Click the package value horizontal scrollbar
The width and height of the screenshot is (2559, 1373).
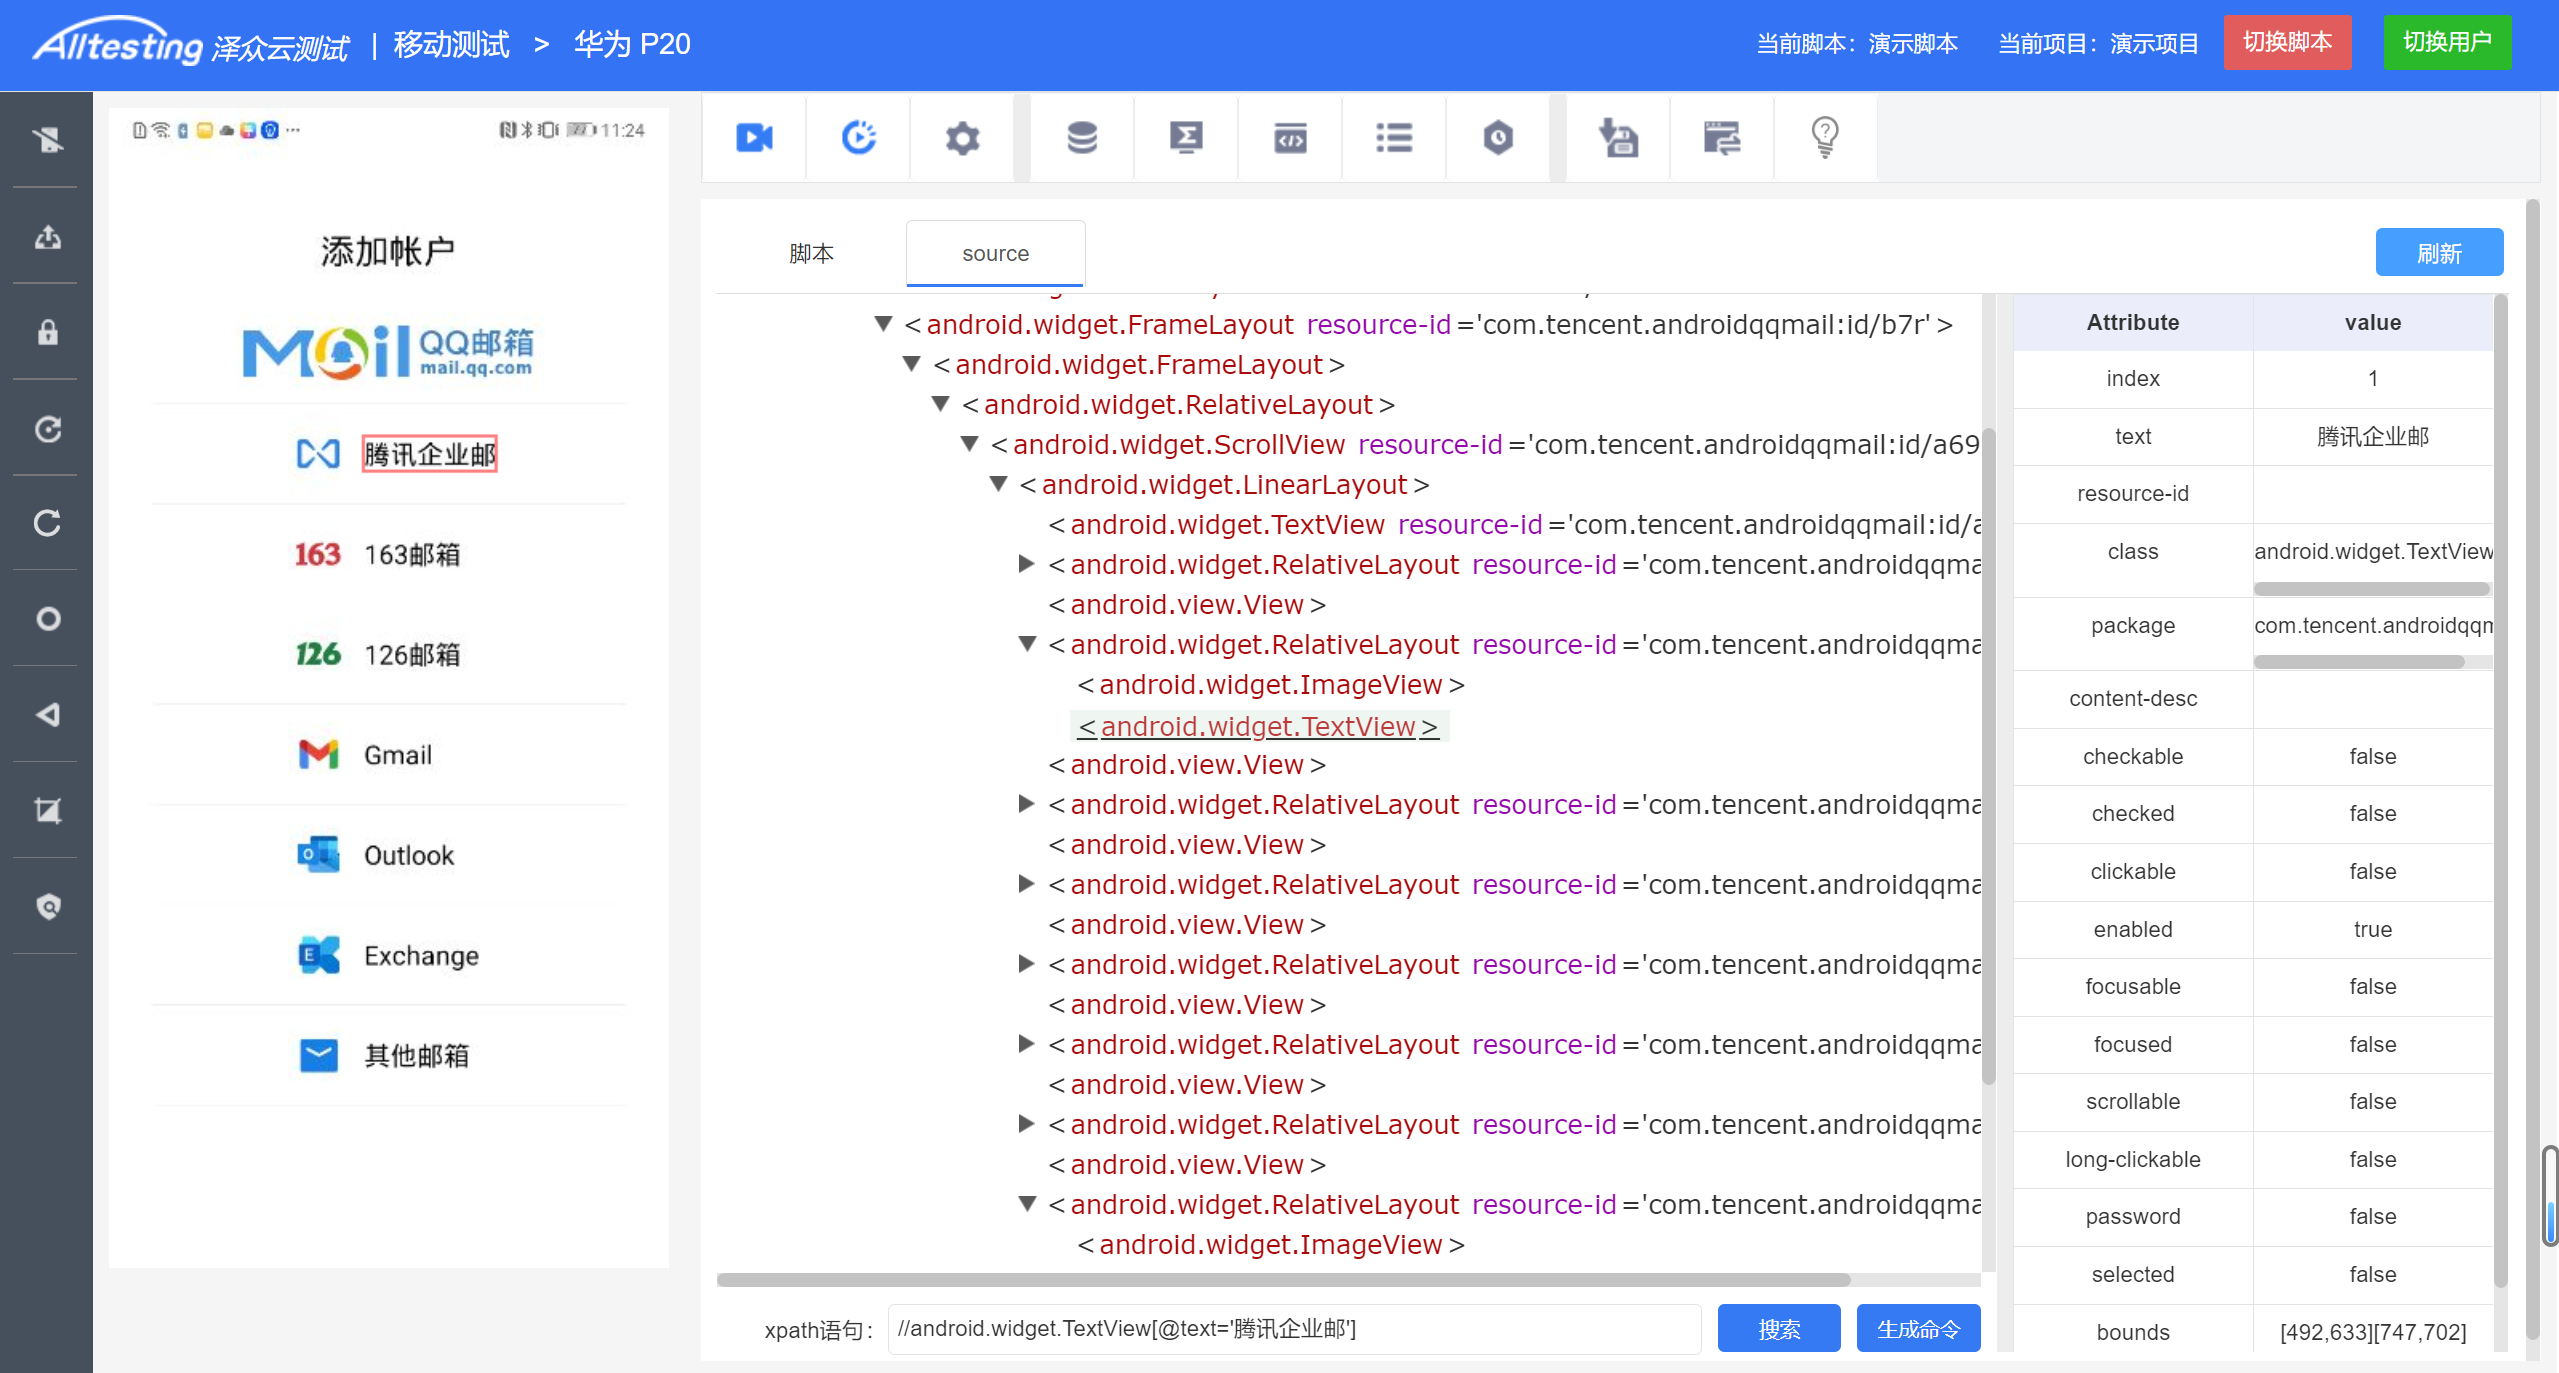click(x=2358, y=662)
